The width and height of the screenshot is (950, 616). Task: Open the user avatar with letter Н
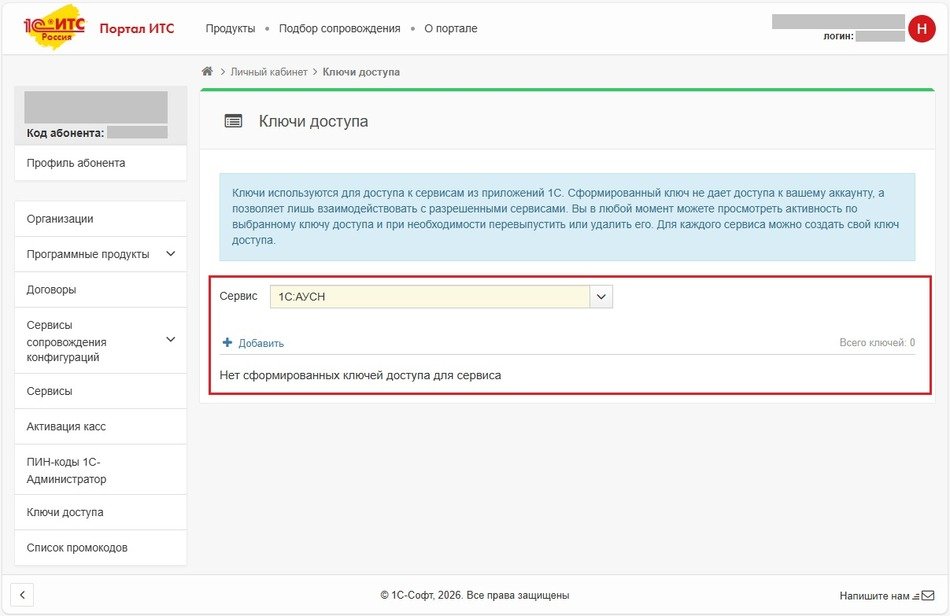pos(921,29)
